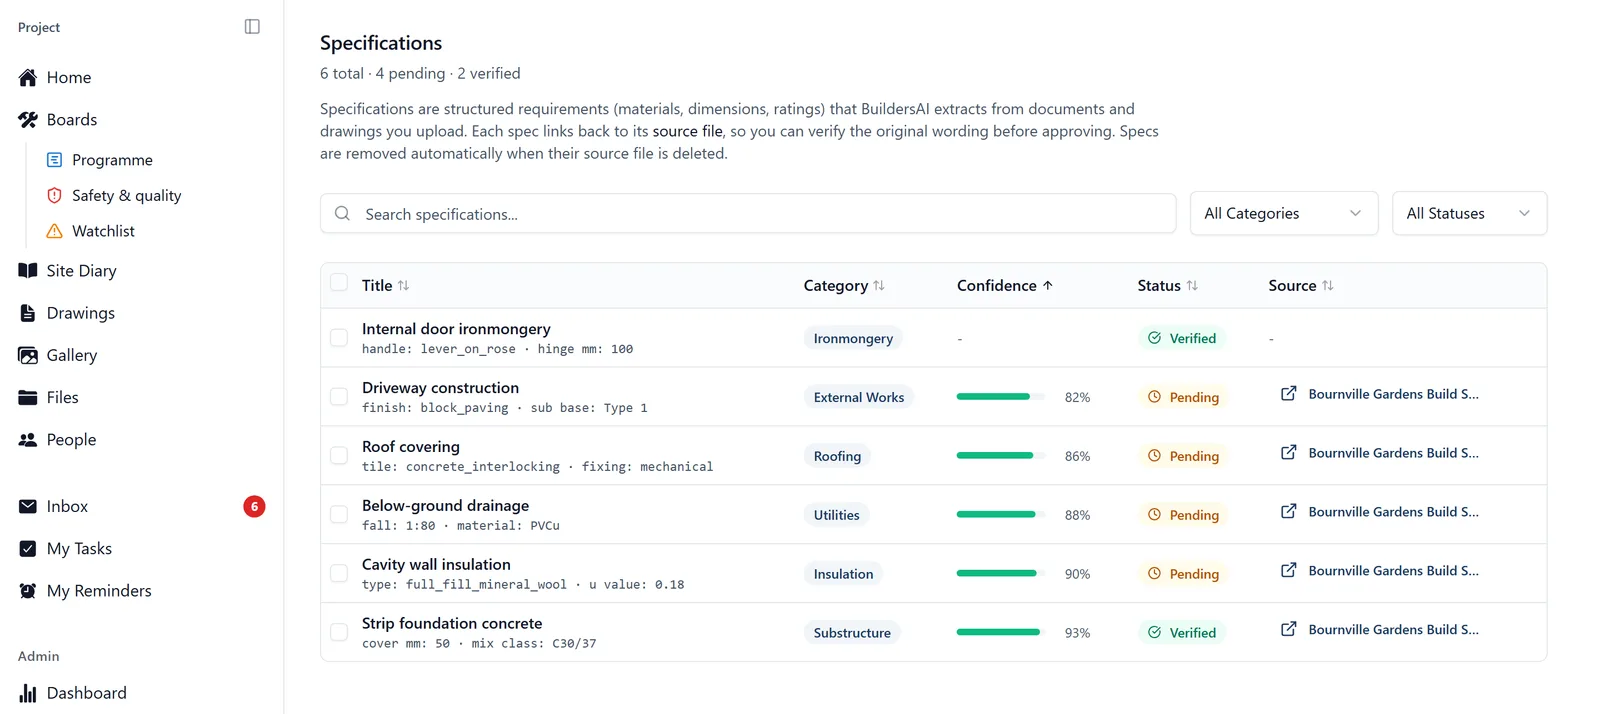Screen dimensions: 1600x714
Task: Check the Below-ground drainage row checkbox
Action: [x=339, y=515]
